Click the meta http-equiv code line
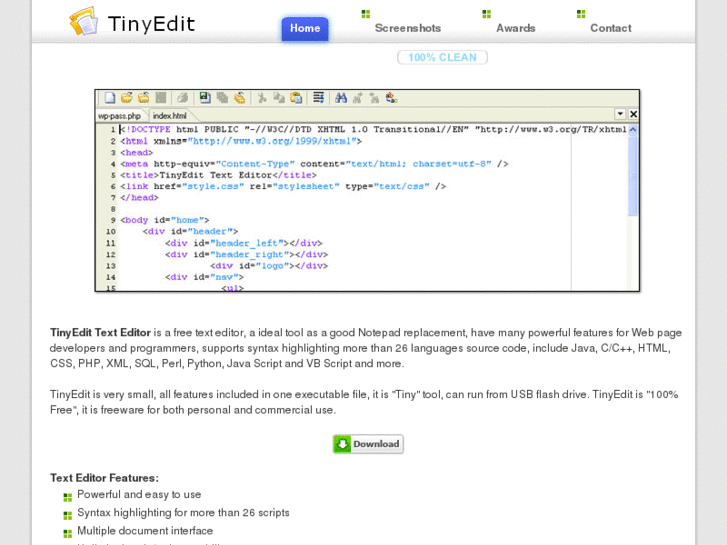Image resolution: width=727 pixels, height=545 pixels. [314, 164]
